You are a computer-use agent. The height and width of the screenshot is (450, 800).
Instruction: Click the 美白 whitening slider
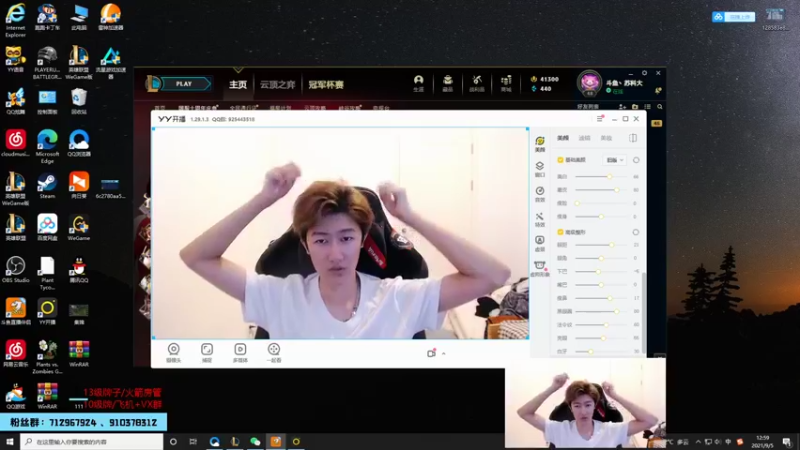coord(601,177)
